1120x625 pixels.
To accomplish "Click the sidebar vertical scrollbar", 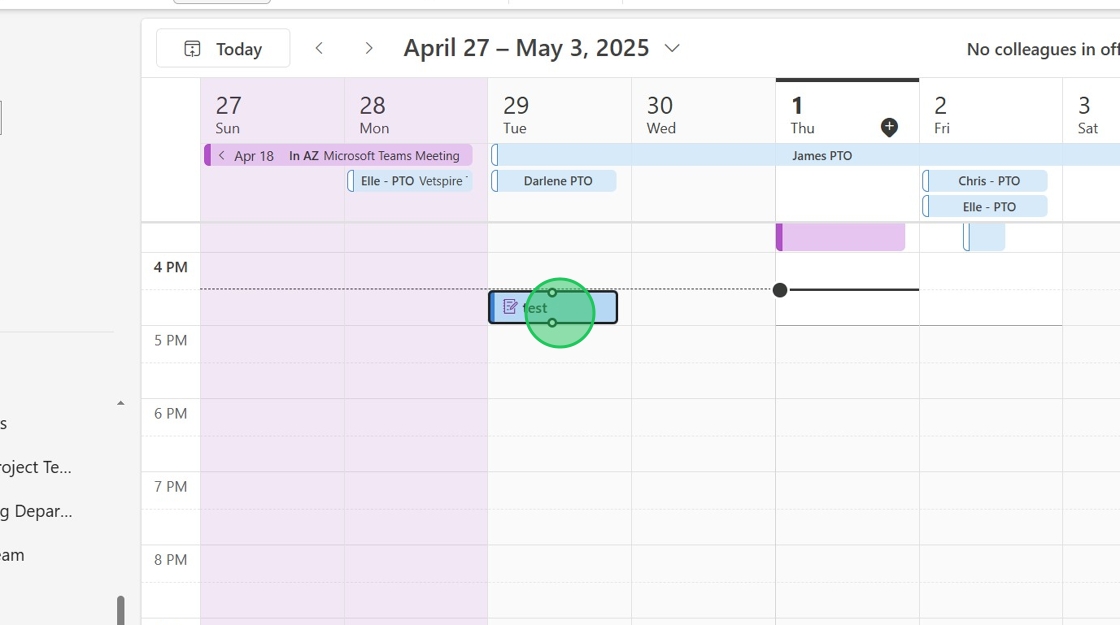I will (121, 610).
